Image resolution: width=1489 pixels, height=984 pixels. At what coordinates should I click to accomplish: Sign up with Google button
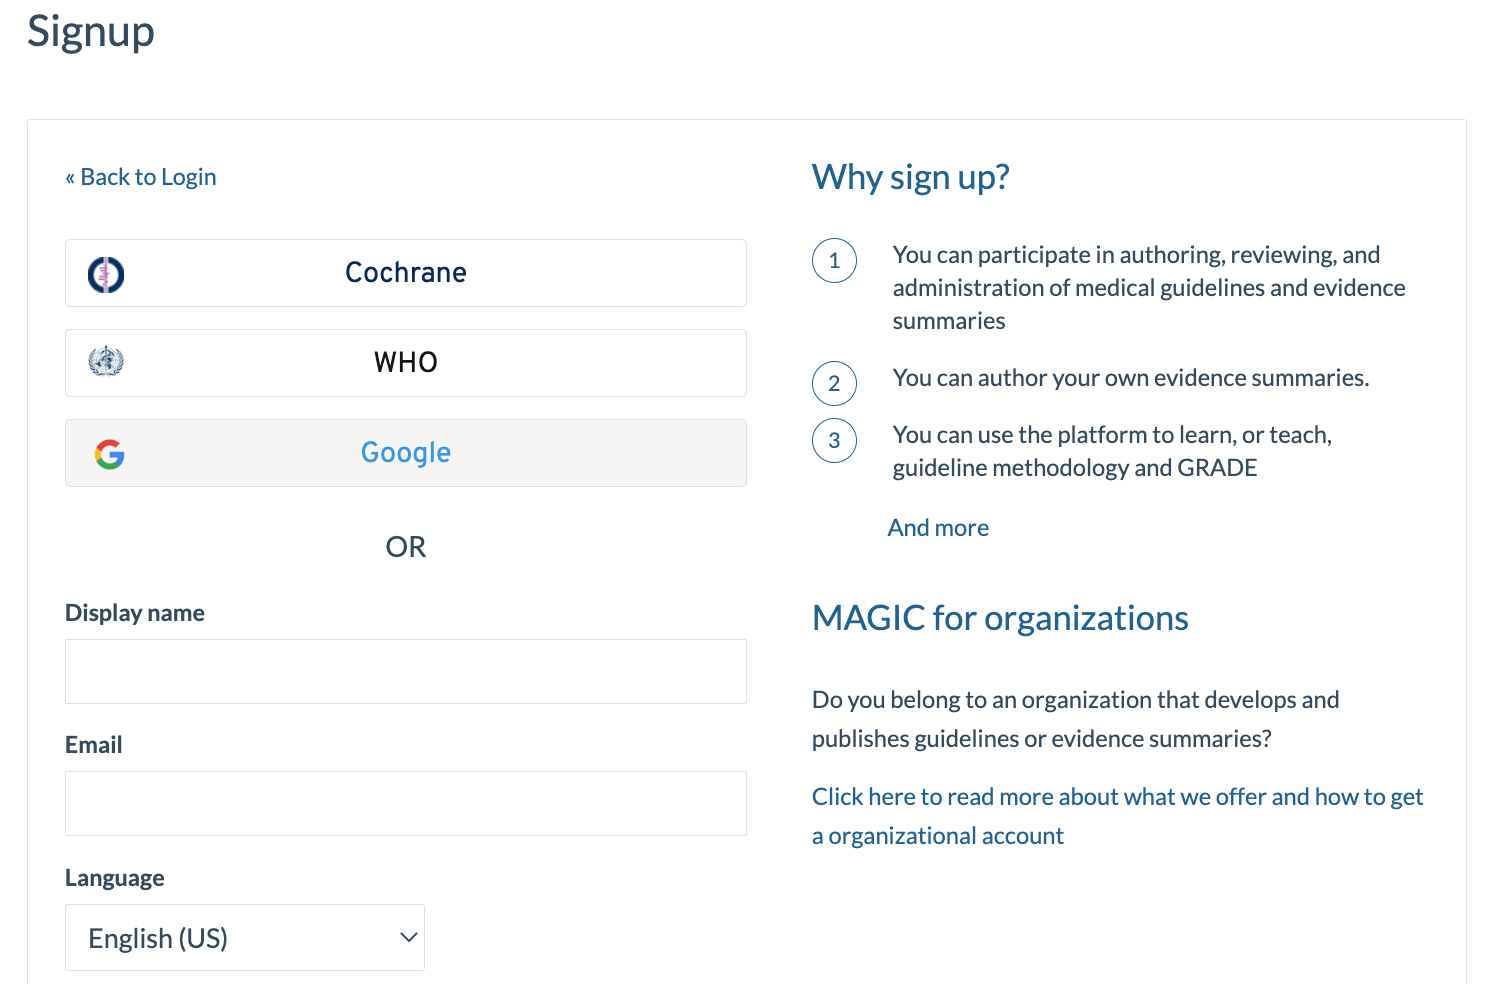click(406, 453)
